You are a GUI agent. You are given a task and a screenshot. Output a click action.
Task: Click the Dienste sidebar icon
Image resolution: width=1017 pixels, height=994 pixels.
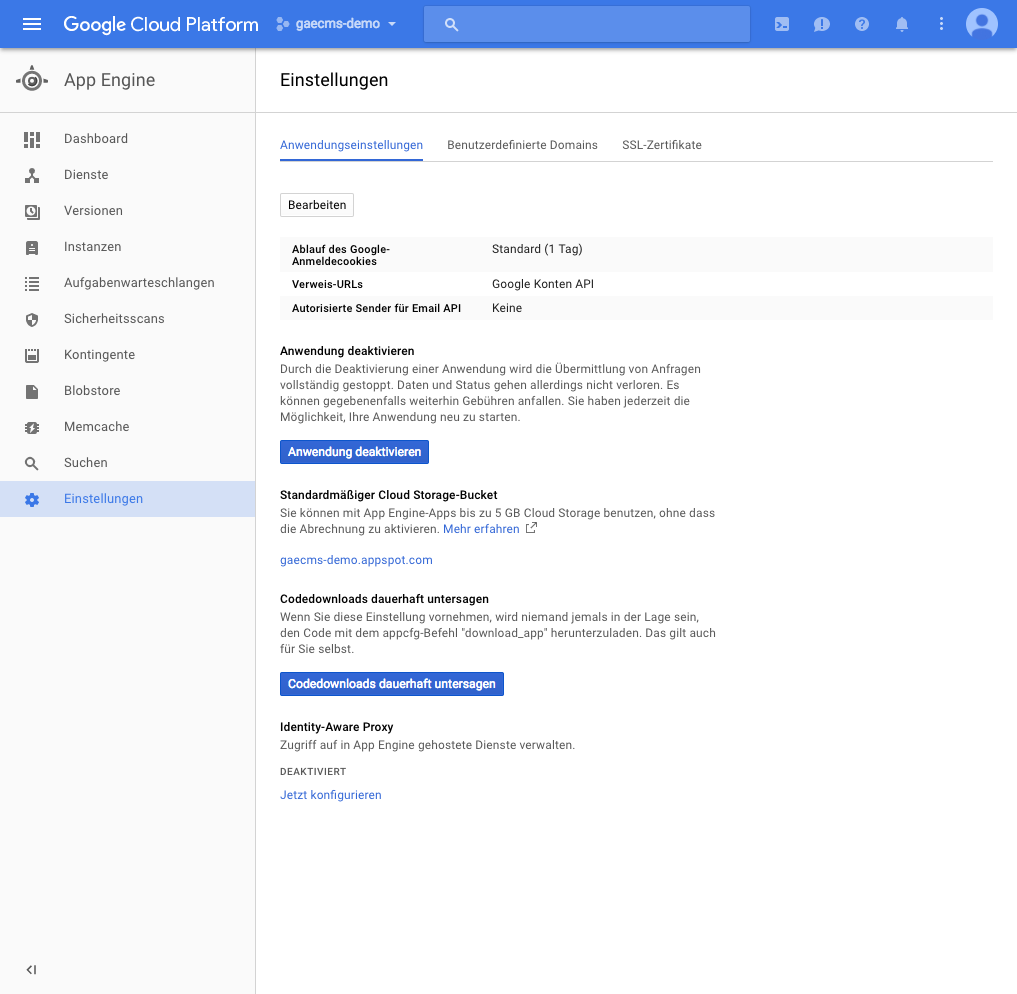[x=32, y=175]
